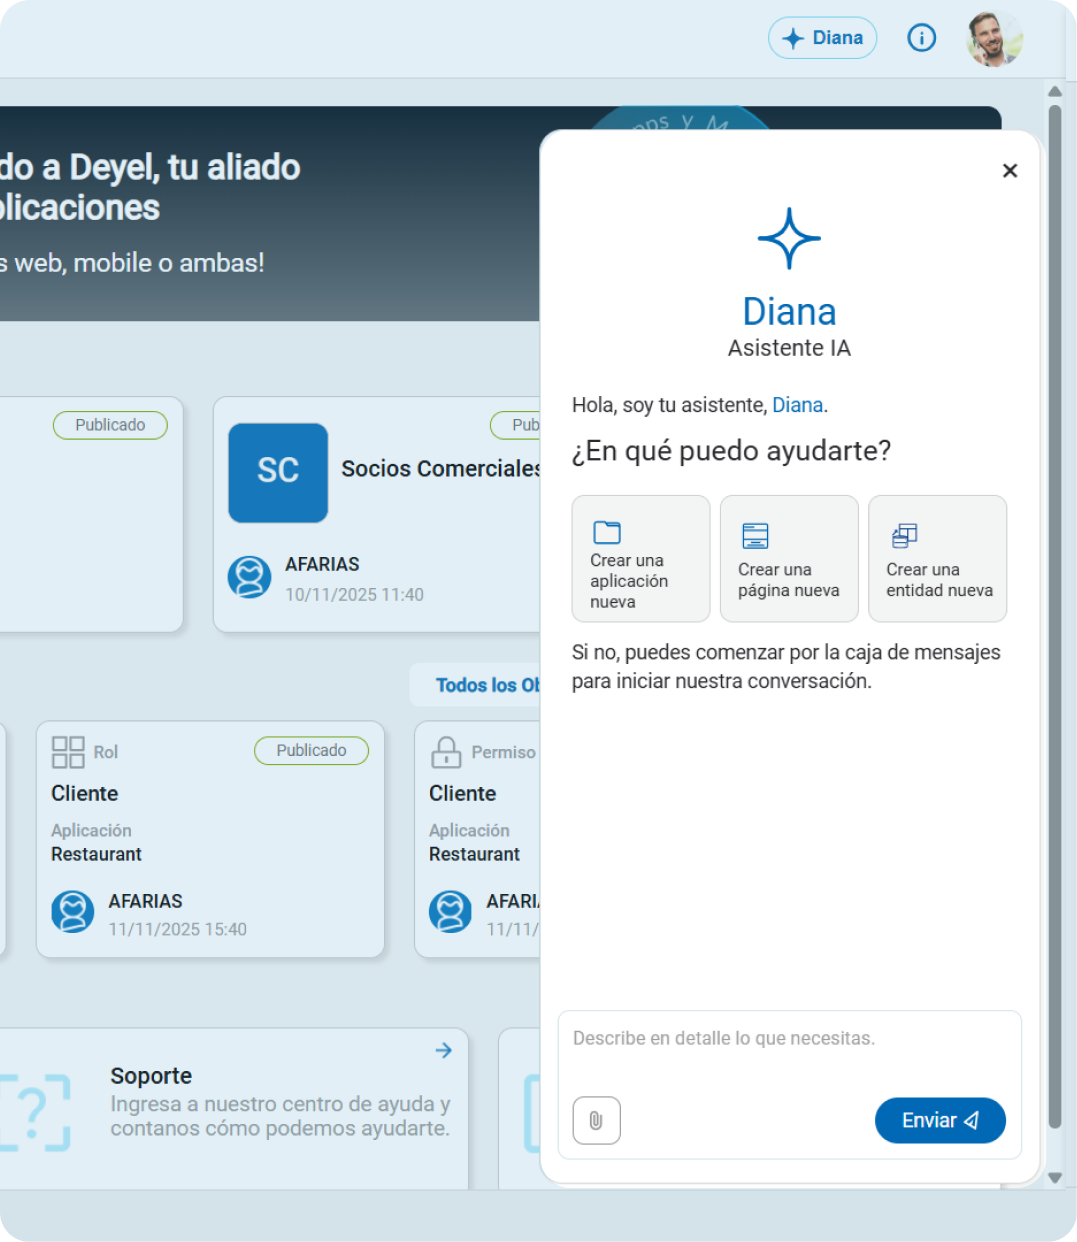Viewport: 1077px width, 1242px height.
Task: Open the Diana assistant button in header
Action: pos(822,38)
